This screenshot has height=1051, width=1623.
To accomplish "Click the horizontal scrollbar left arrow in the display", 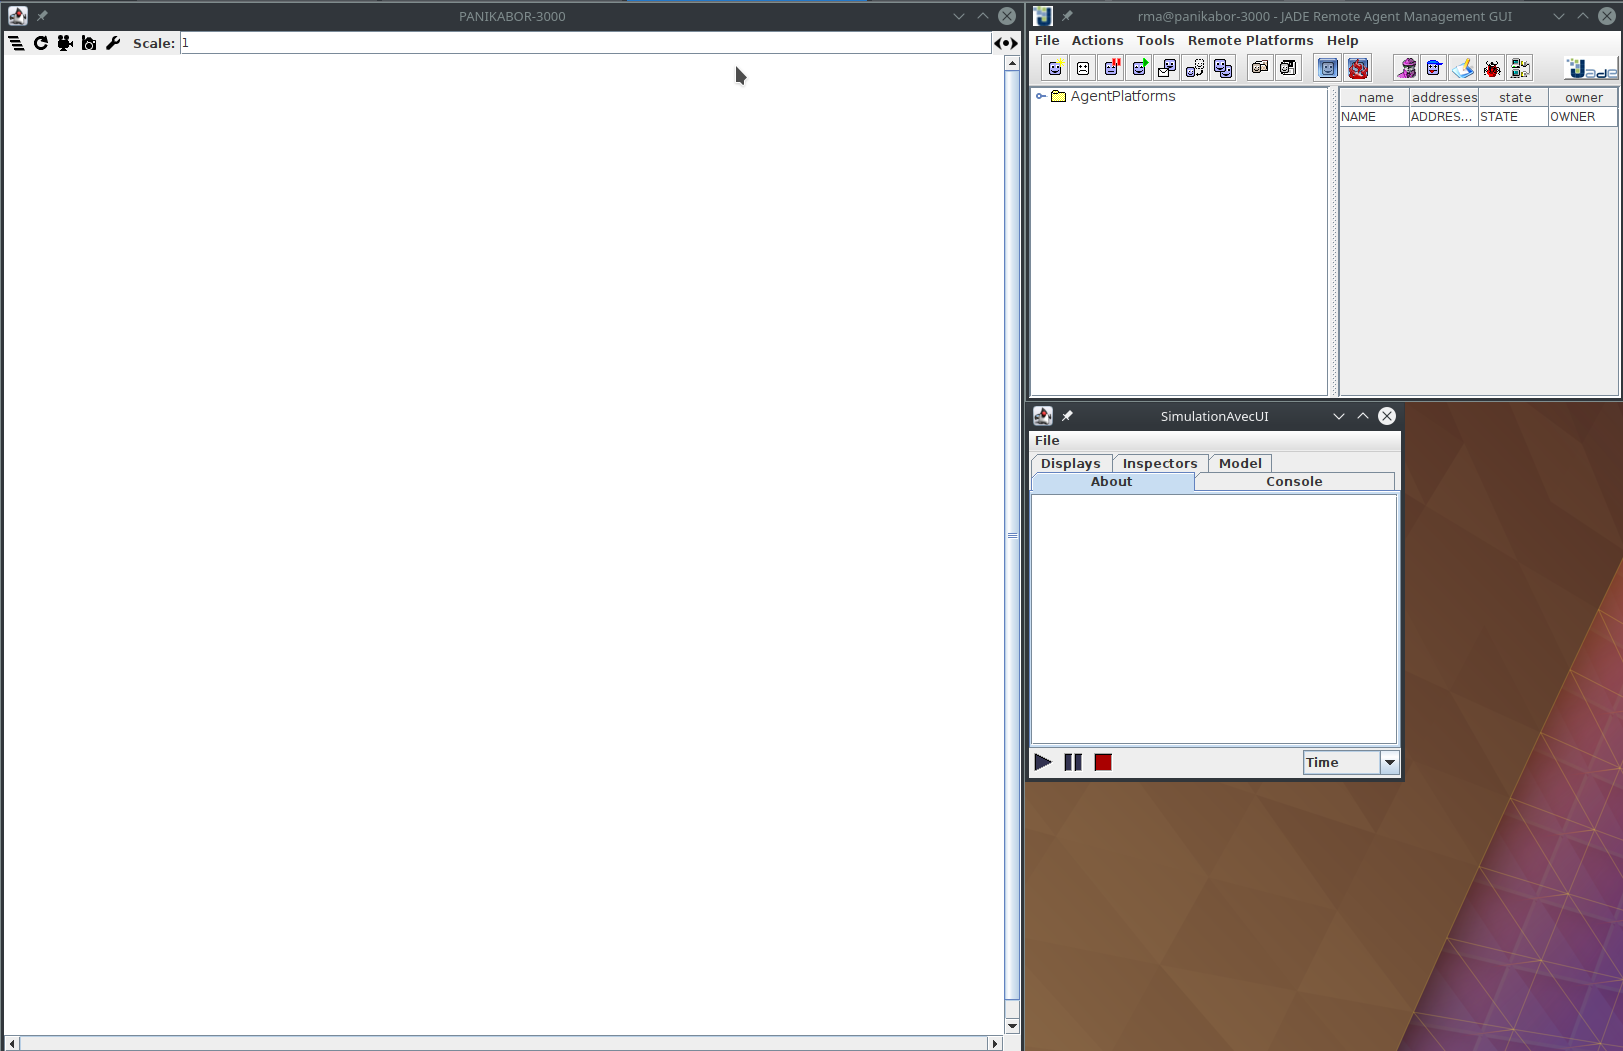I will tap(12, 1043).
